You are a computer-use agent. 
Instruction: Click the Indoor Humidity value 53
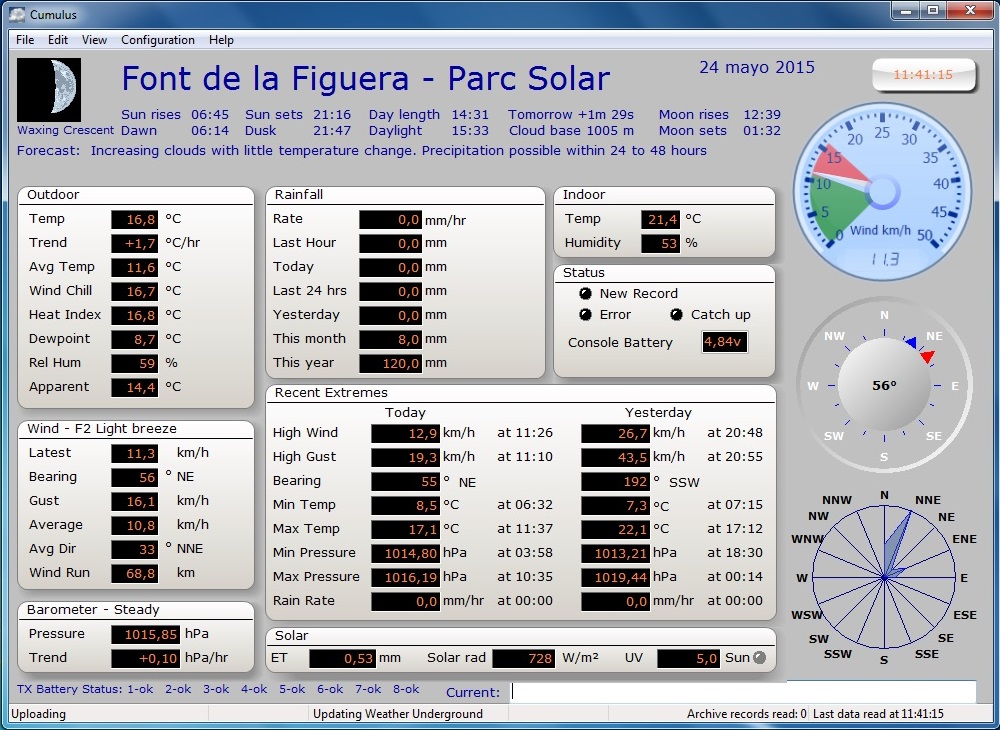pyautogui.click(x=660, y=244)
